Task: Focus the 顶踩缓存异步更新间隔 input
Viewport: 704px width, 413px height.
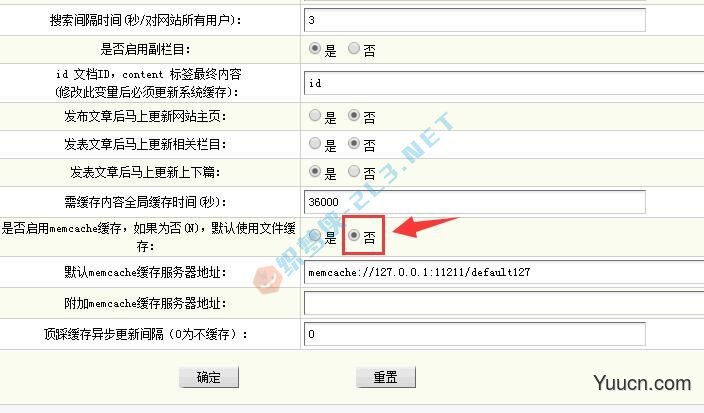Action: point(475,334)
